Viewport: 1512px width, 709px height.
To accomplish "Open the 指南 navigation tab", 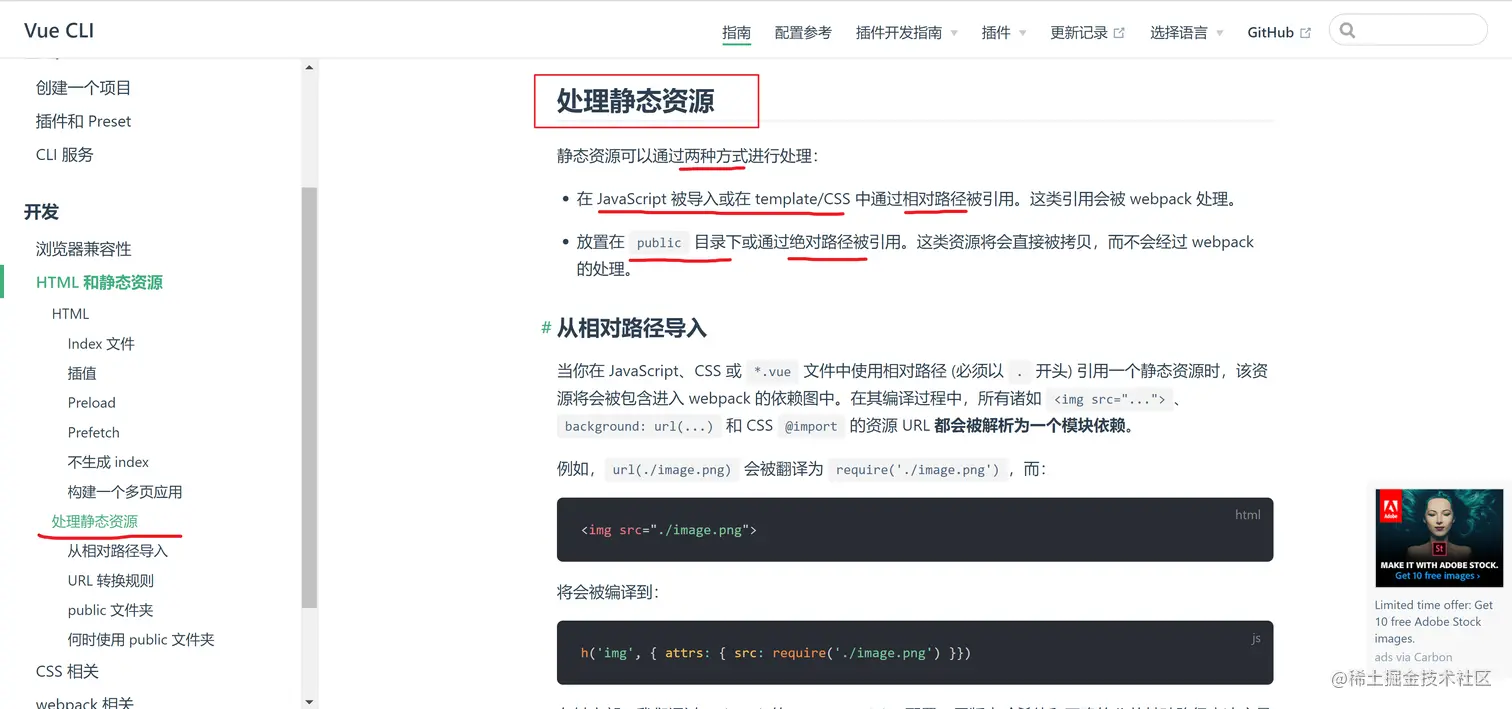I will [736, 33].
